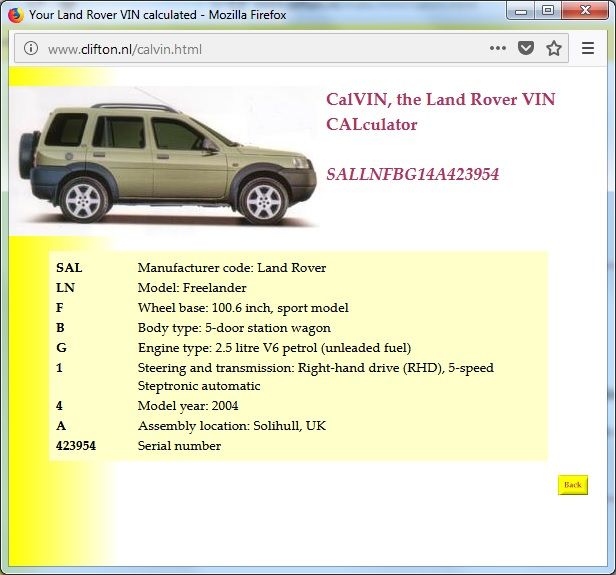Image resolution: width=616 pixels, height=575 pixels.
Task: Click 'Model: Freelander' text
Action: 192,288
